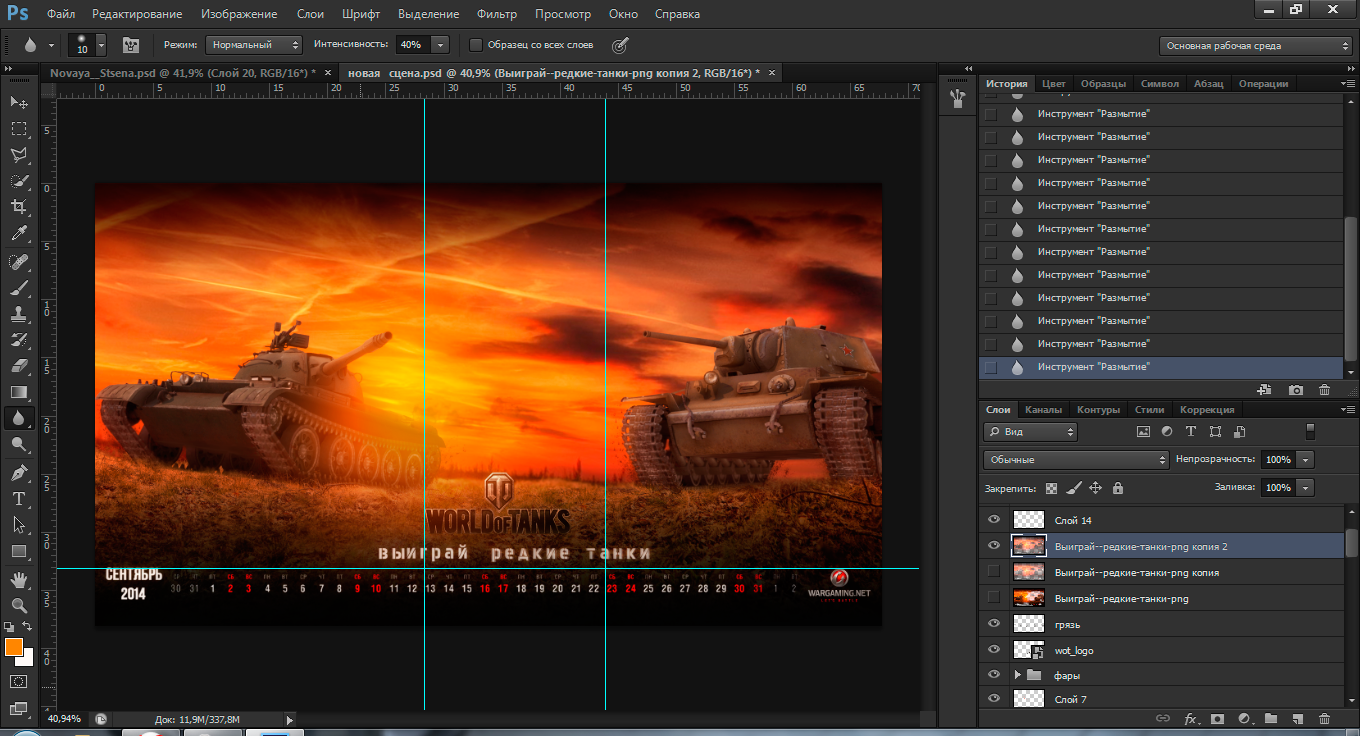Open the layer filter type 'Вид' dropdown
The width and height of the screenshot is (1360, 736).
[x=1030, y=432]
